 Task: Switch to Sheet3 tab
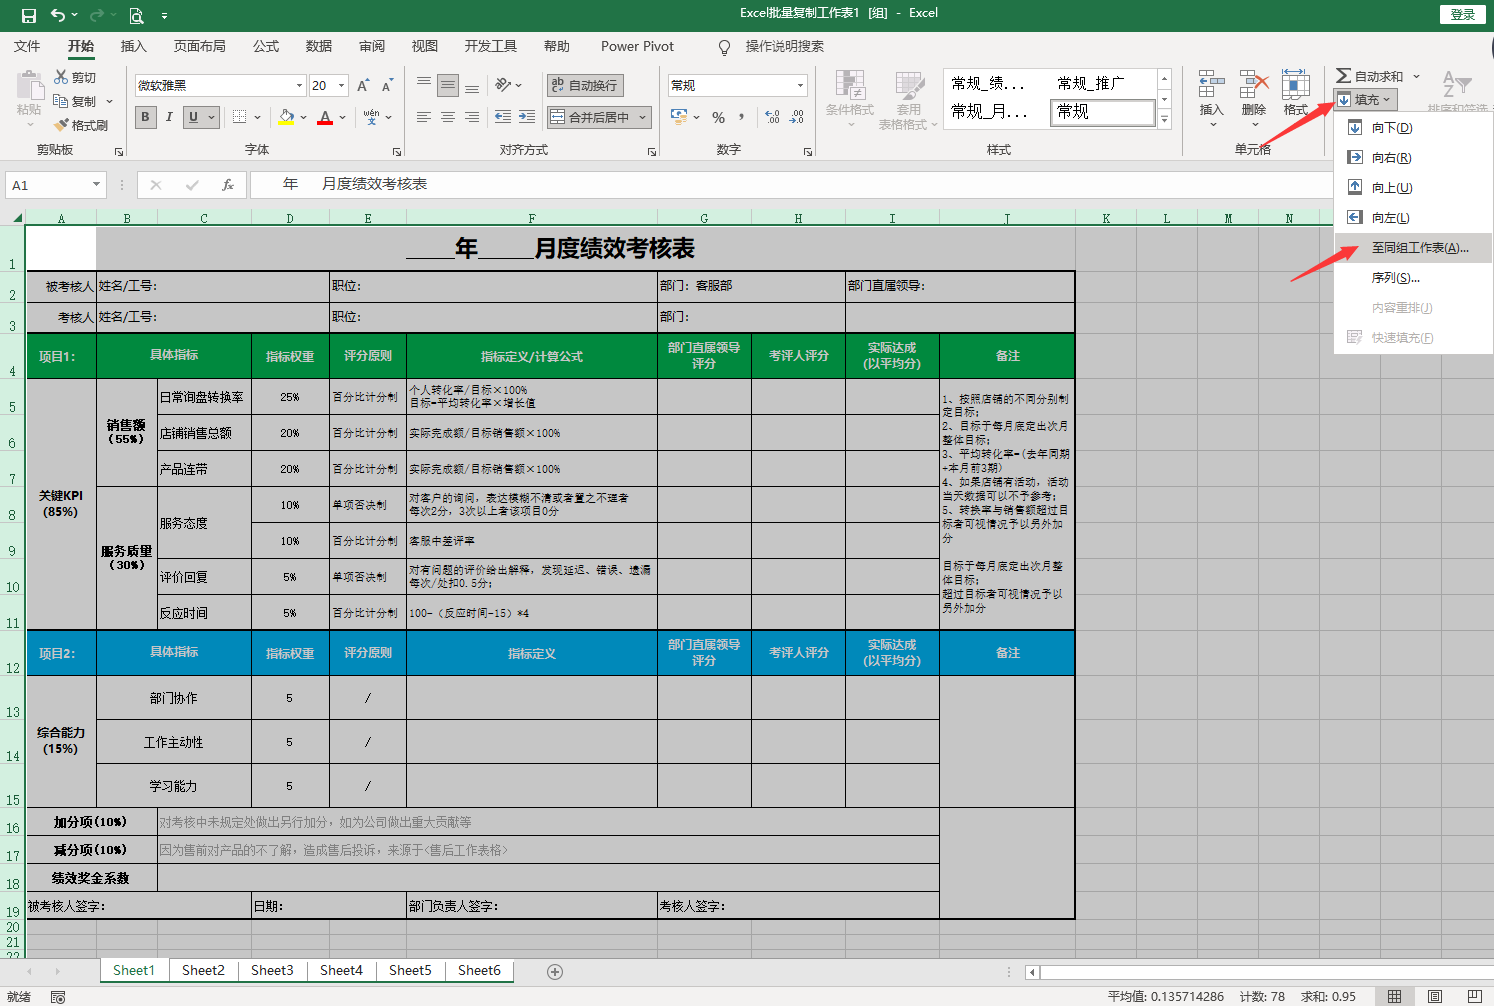[x=272, y=970]
